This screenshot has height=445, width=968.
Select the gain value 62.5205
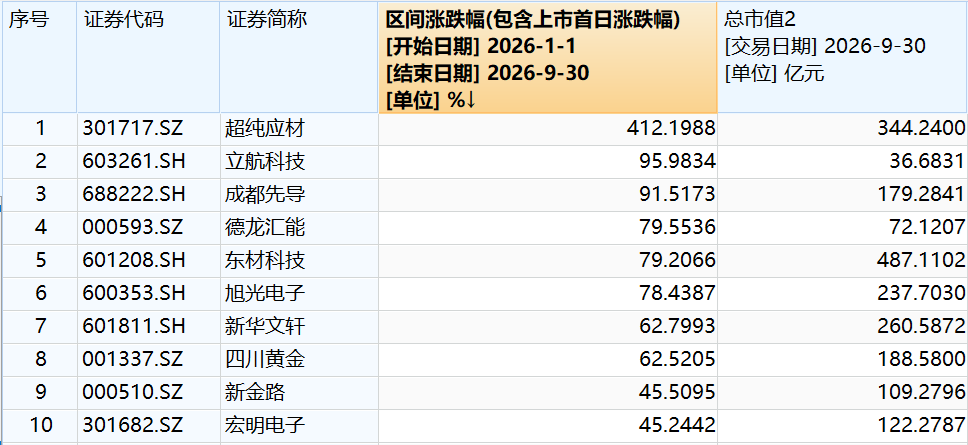coord(676,359)
